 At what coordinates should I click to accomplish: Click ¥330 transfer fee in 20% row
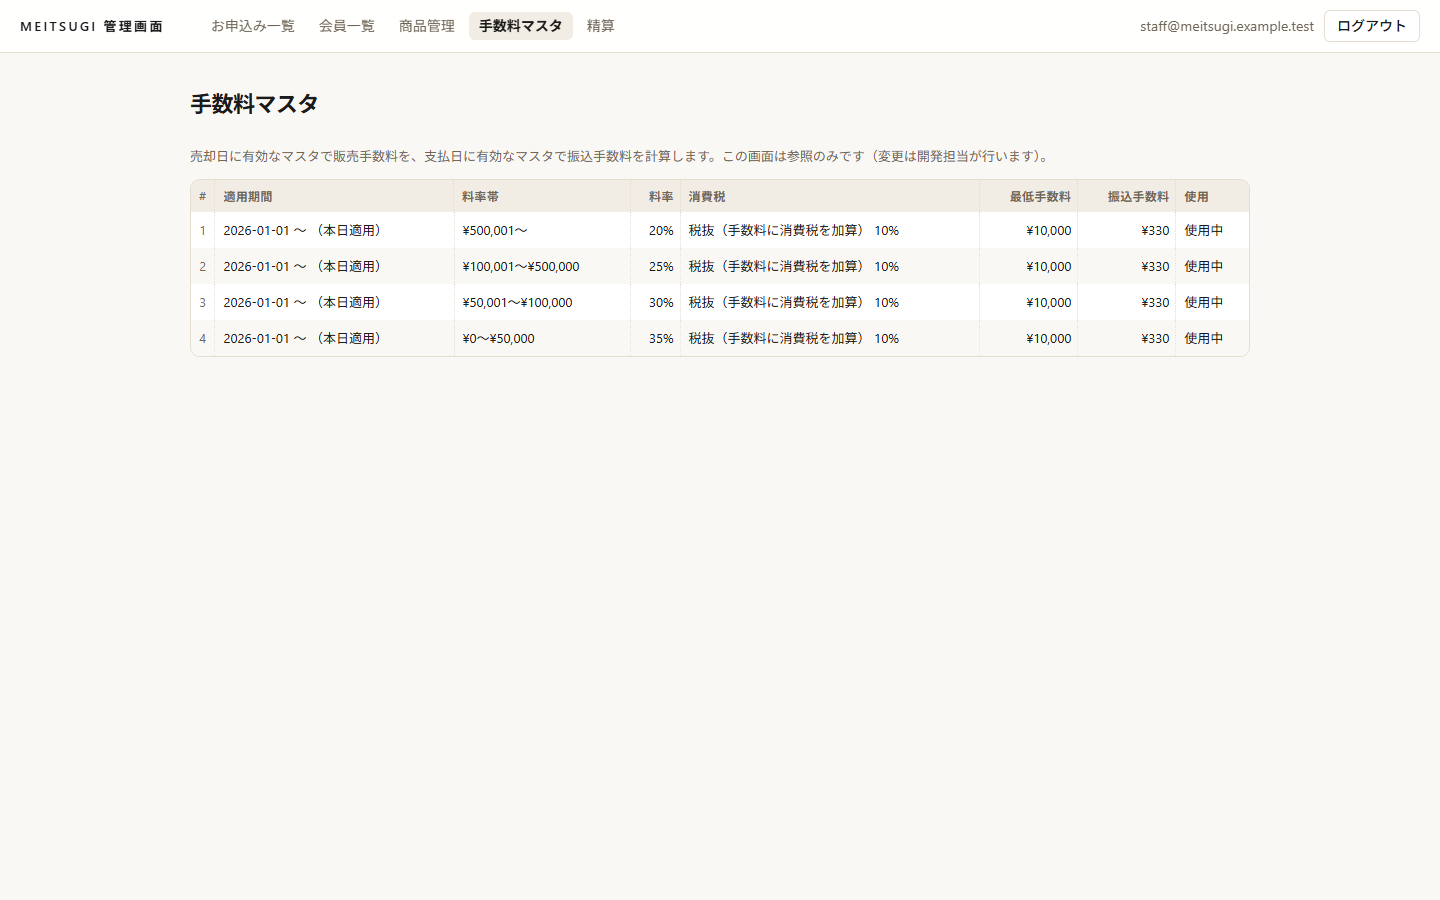[x=1155, y=230]
